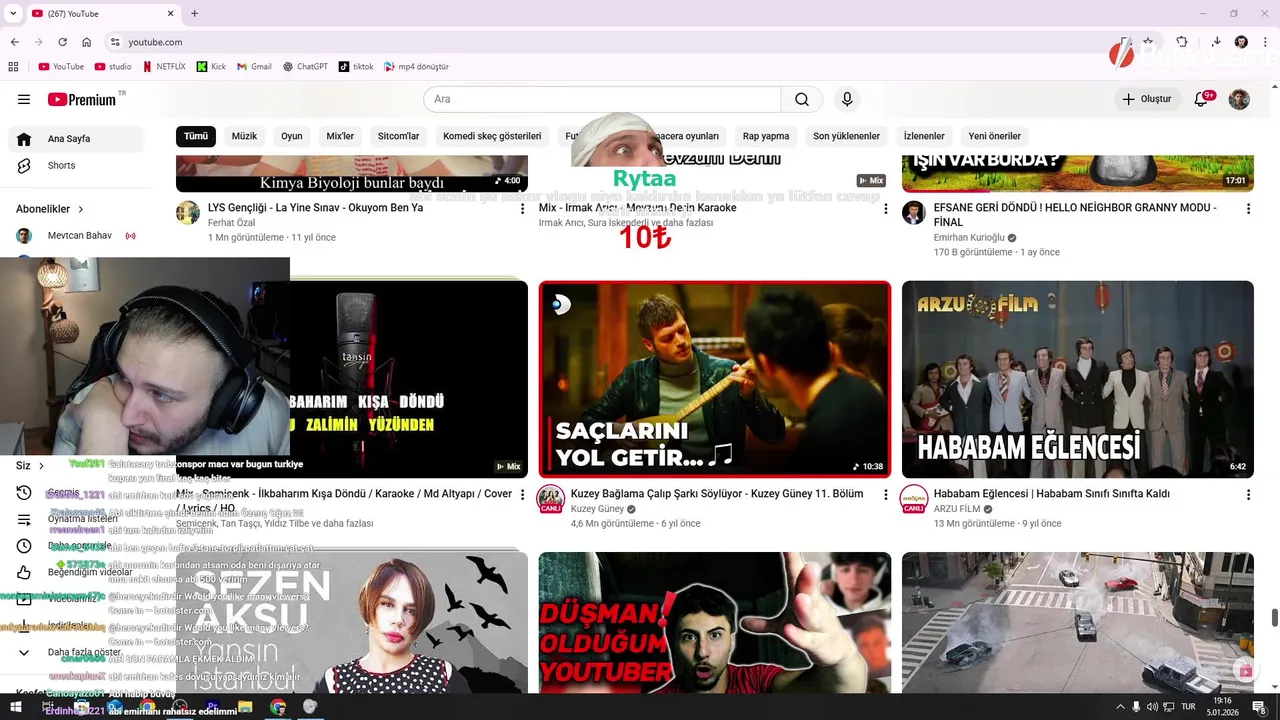Screen dimensions: 1280x720
Task: Open the Kuzey Güney channel name
Action: [597, 509]
